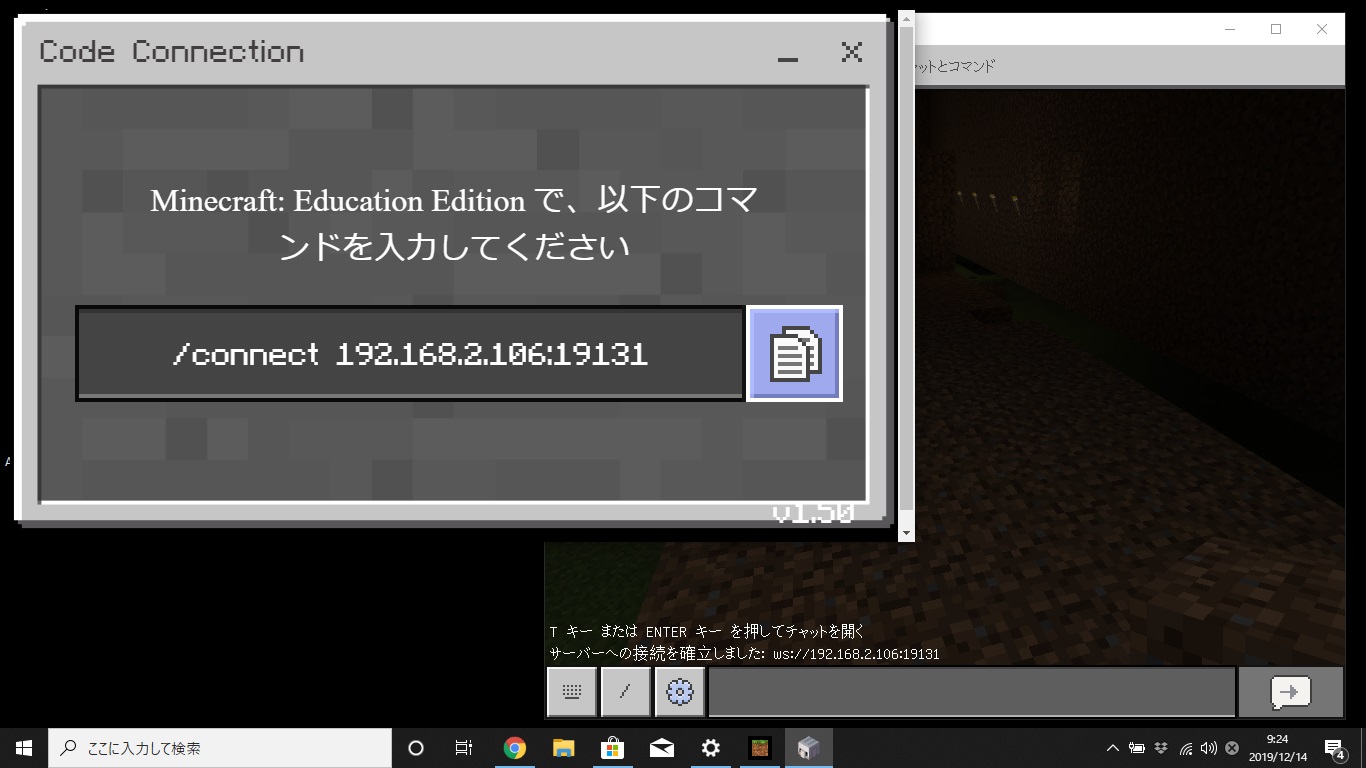Click the taskbar search box
The width and height of the screenshot is (1366, 768).
coord(220,748)
